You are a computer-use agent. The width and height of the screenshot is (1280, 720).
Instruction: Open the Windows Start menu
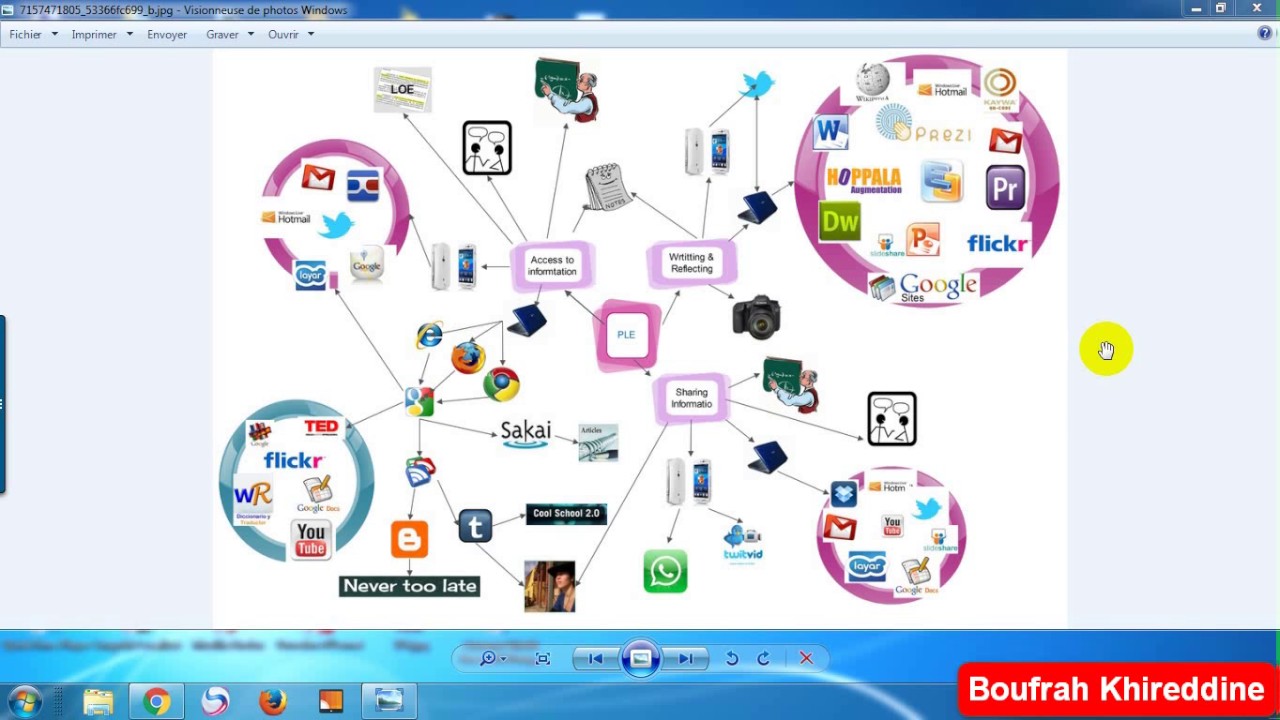25,701
